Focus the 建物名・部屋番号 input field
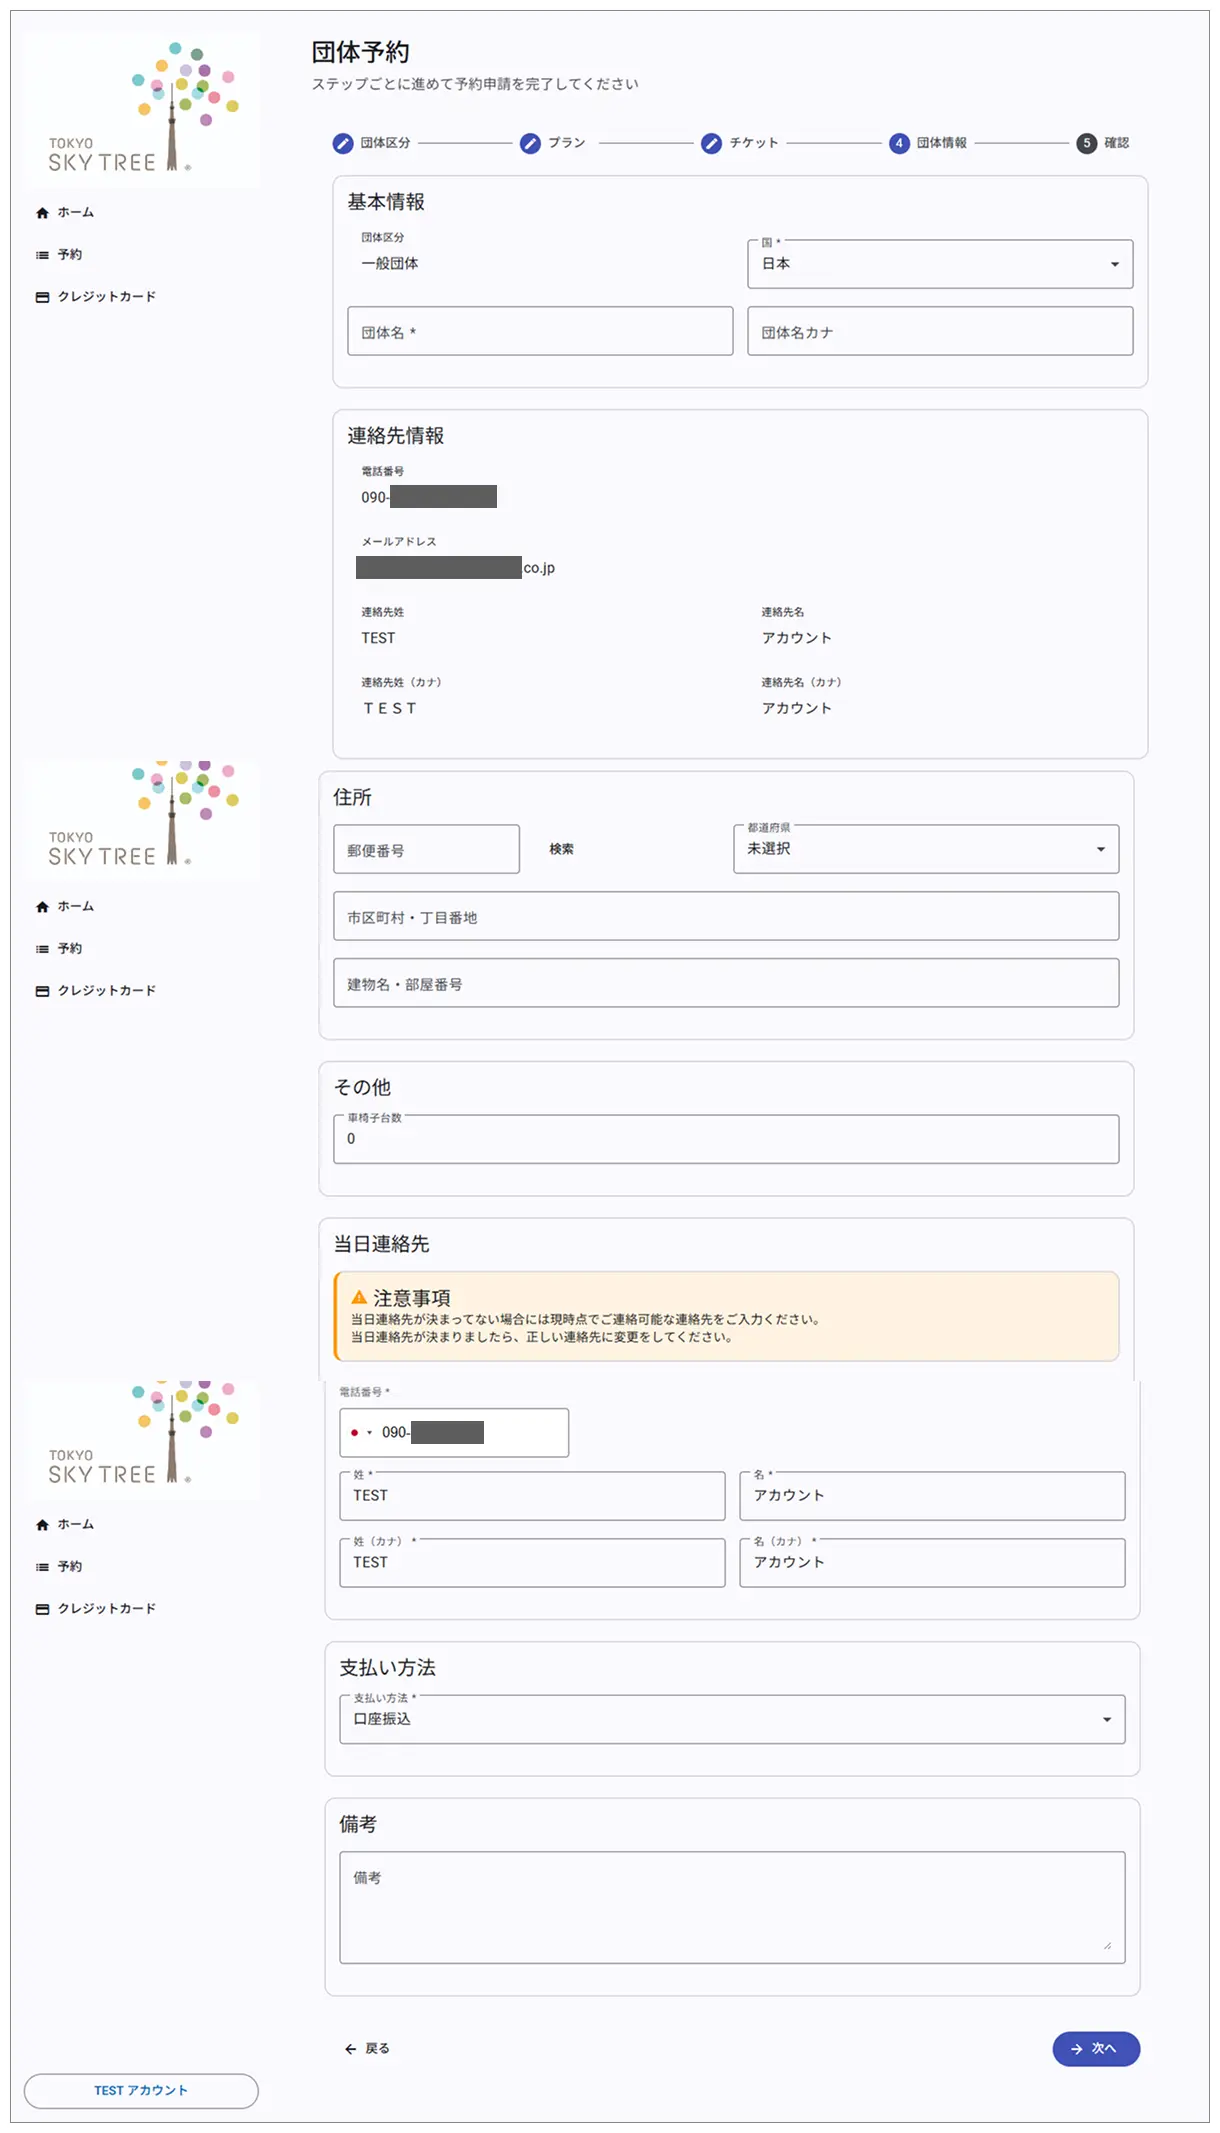The height and width of the screenshot is (2133, 1220). point(726,983)
